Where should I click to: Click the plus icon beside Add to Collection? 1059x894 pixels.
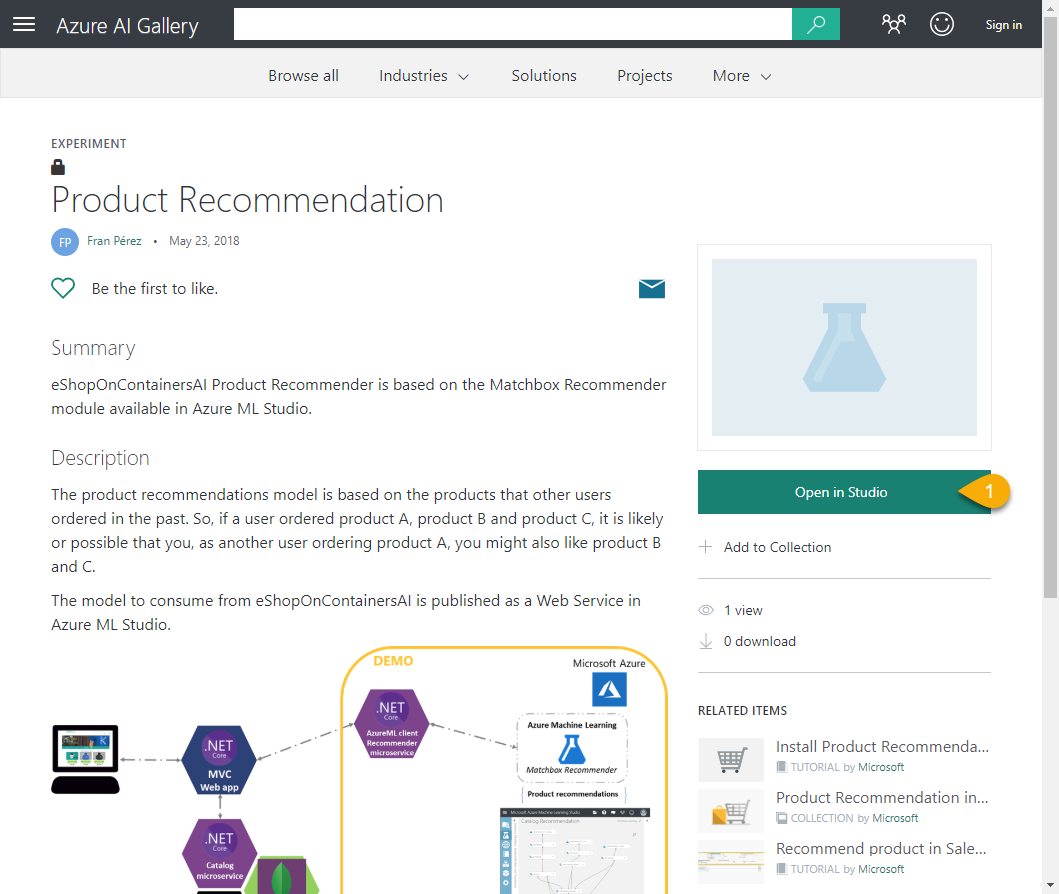pyautogui.click(x=705, y=547)
